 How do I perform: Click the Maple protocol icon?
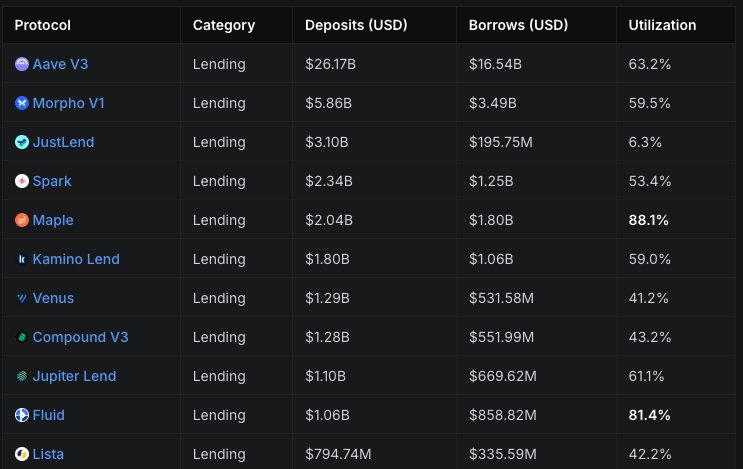(x=22, y=220)
